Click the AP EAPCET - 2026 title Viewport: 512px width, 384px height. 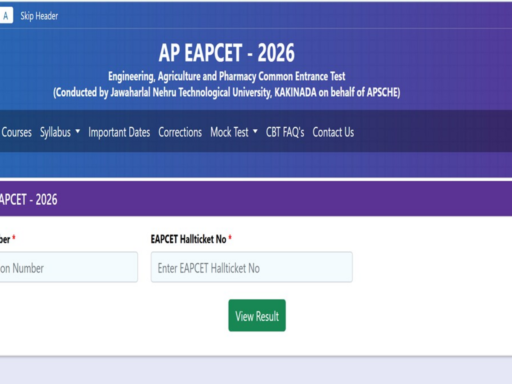click(227, 53)
